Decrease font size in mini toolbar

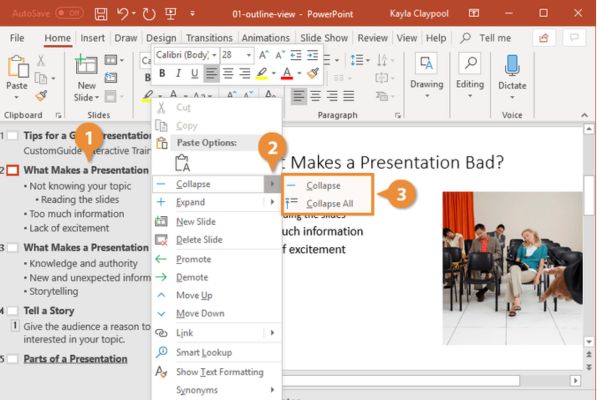click(280, 55)
